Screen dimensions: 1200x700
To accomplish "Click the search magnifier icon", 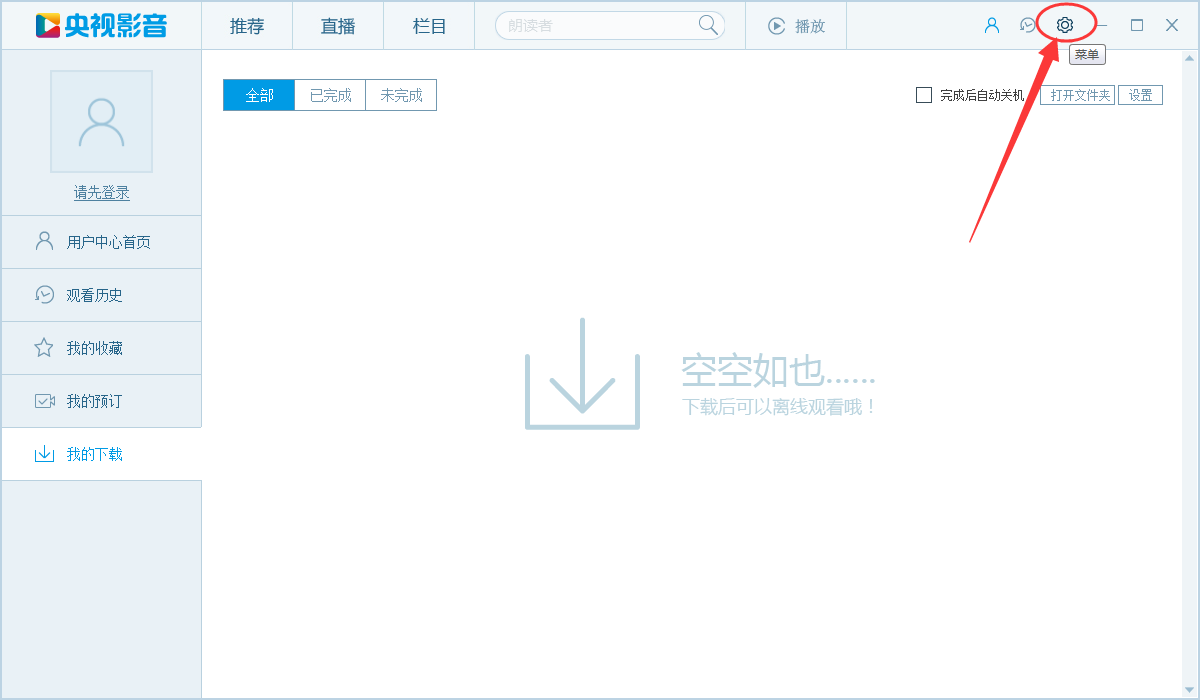I will [x=709, y=25].
